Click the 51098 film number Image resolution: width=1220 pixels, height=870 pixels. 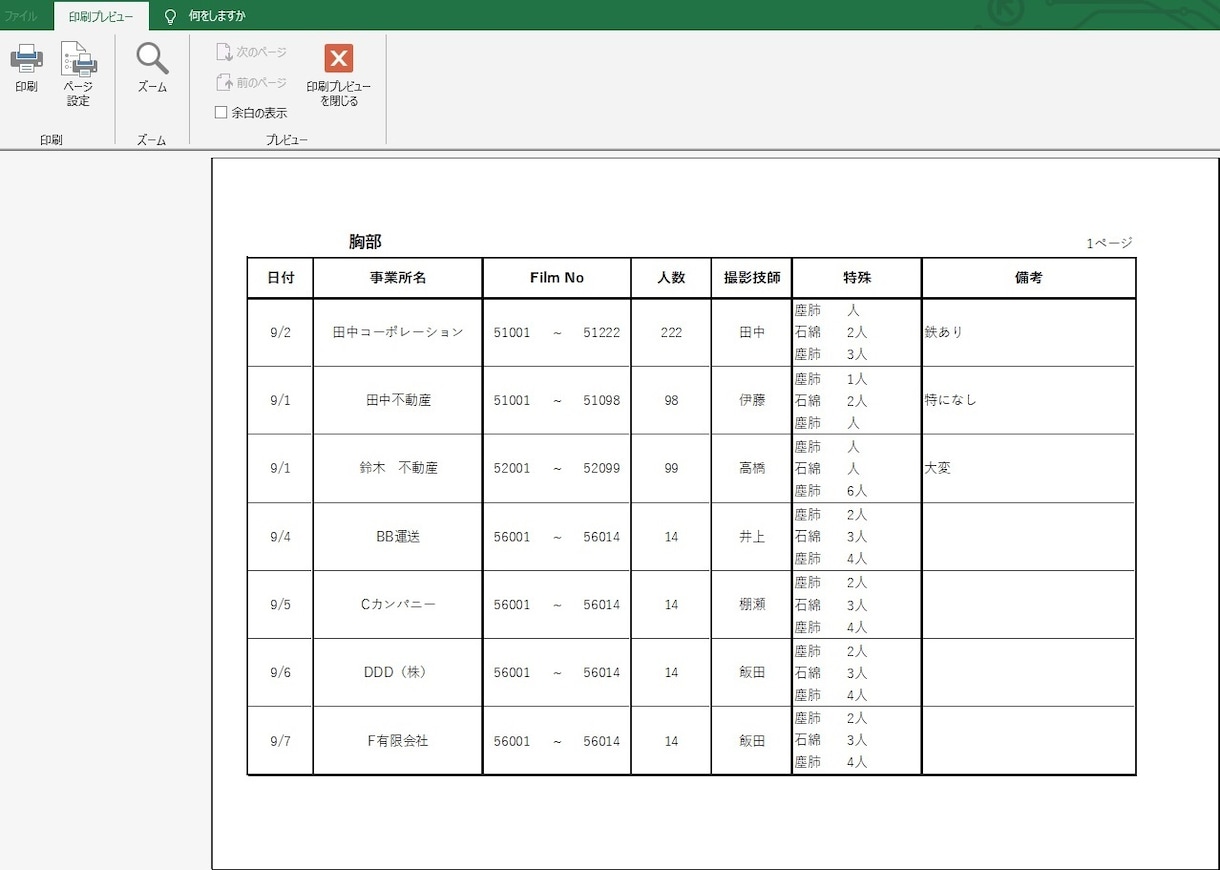tap(602, 400)
